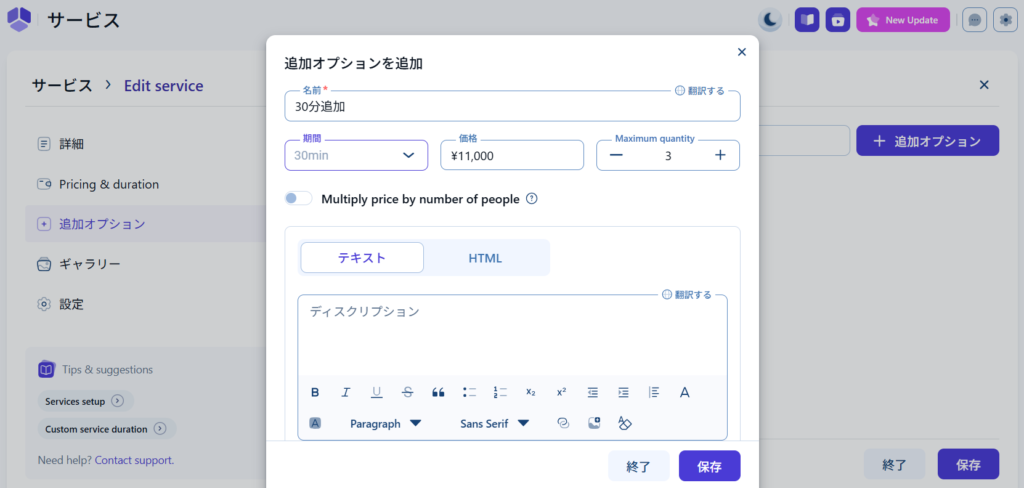Click 終了 button in the dialog
This screenshot has width=1024, height=488.
click(638, 466)
